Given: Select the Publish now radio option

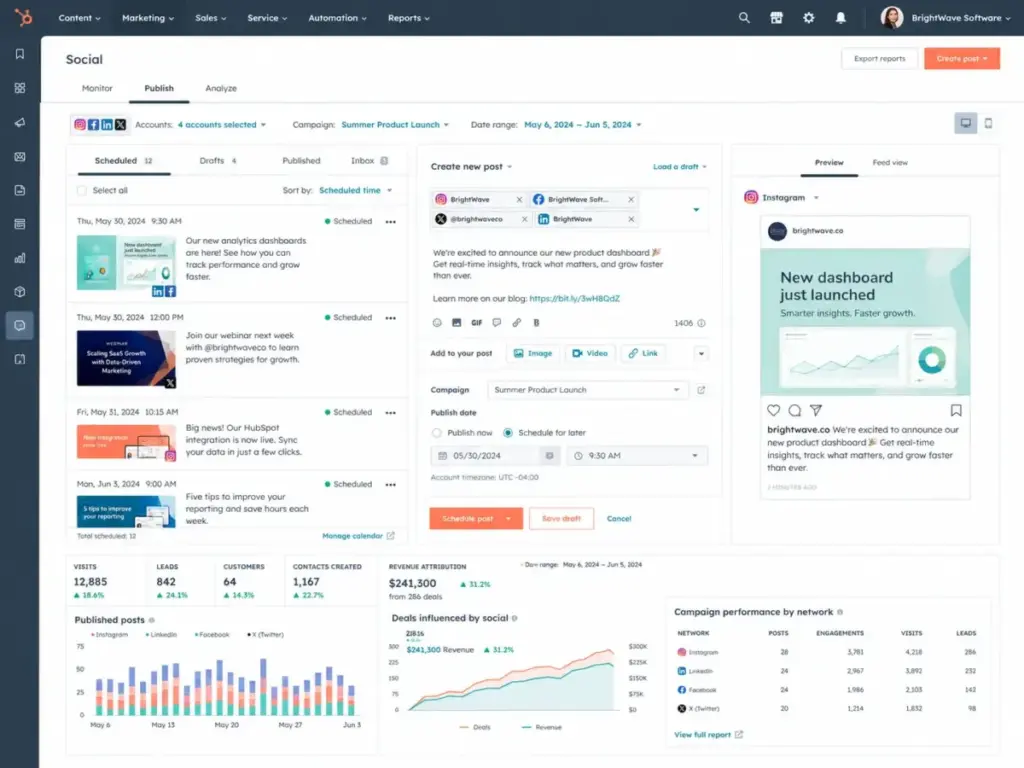Looking at the screenshot, I should [437, 433].
